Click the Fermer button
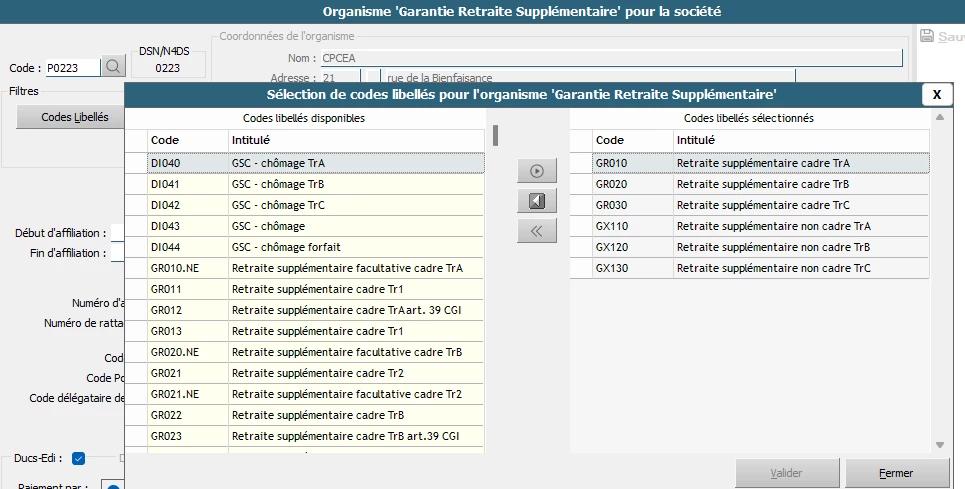This screenshot has width=965, height=489. 896,473
